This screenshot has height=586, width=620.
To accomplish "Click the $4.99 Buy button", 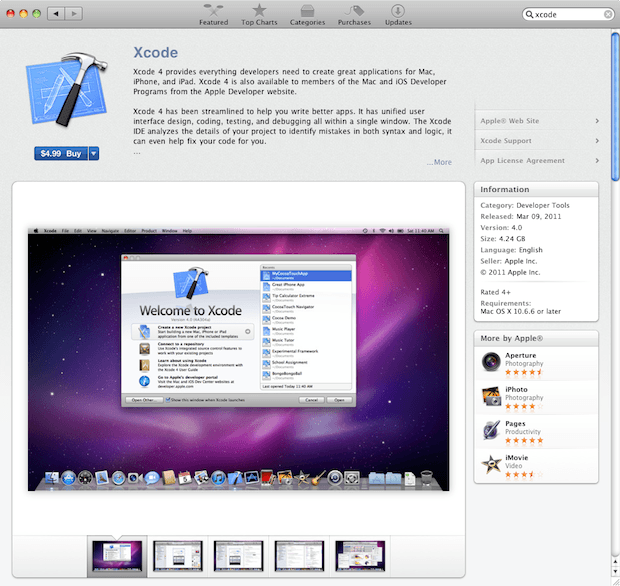I will [61, 154].
